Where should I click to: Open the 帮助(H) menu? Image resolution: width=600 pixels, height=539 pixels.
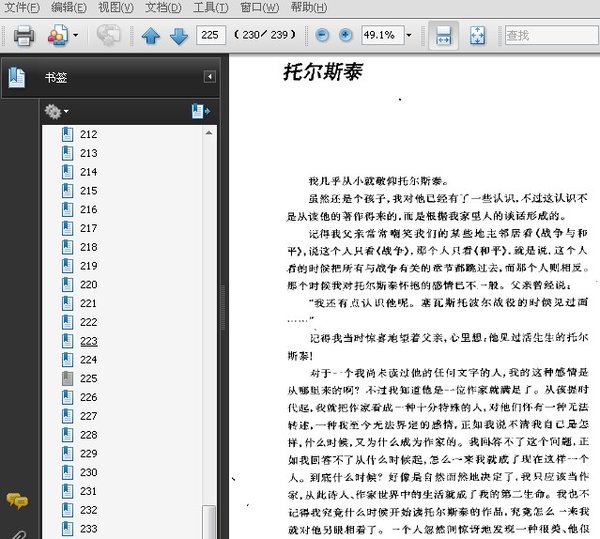tap(309, 7)
